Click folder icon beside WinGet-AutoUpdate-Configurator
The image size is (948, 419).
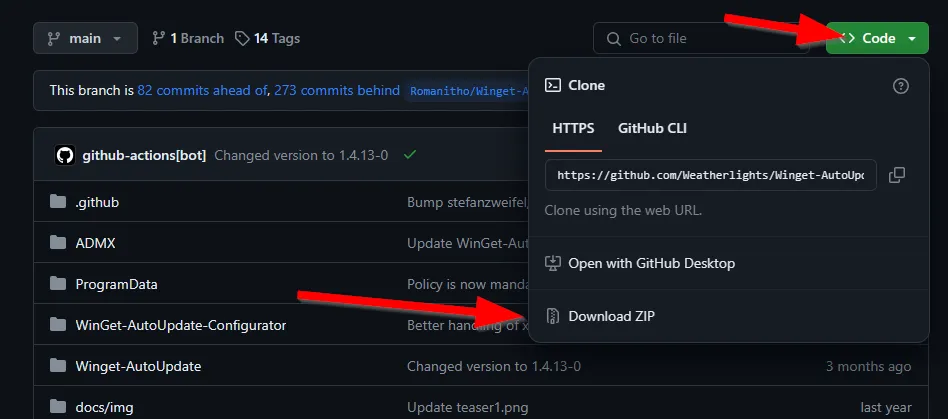58,325
